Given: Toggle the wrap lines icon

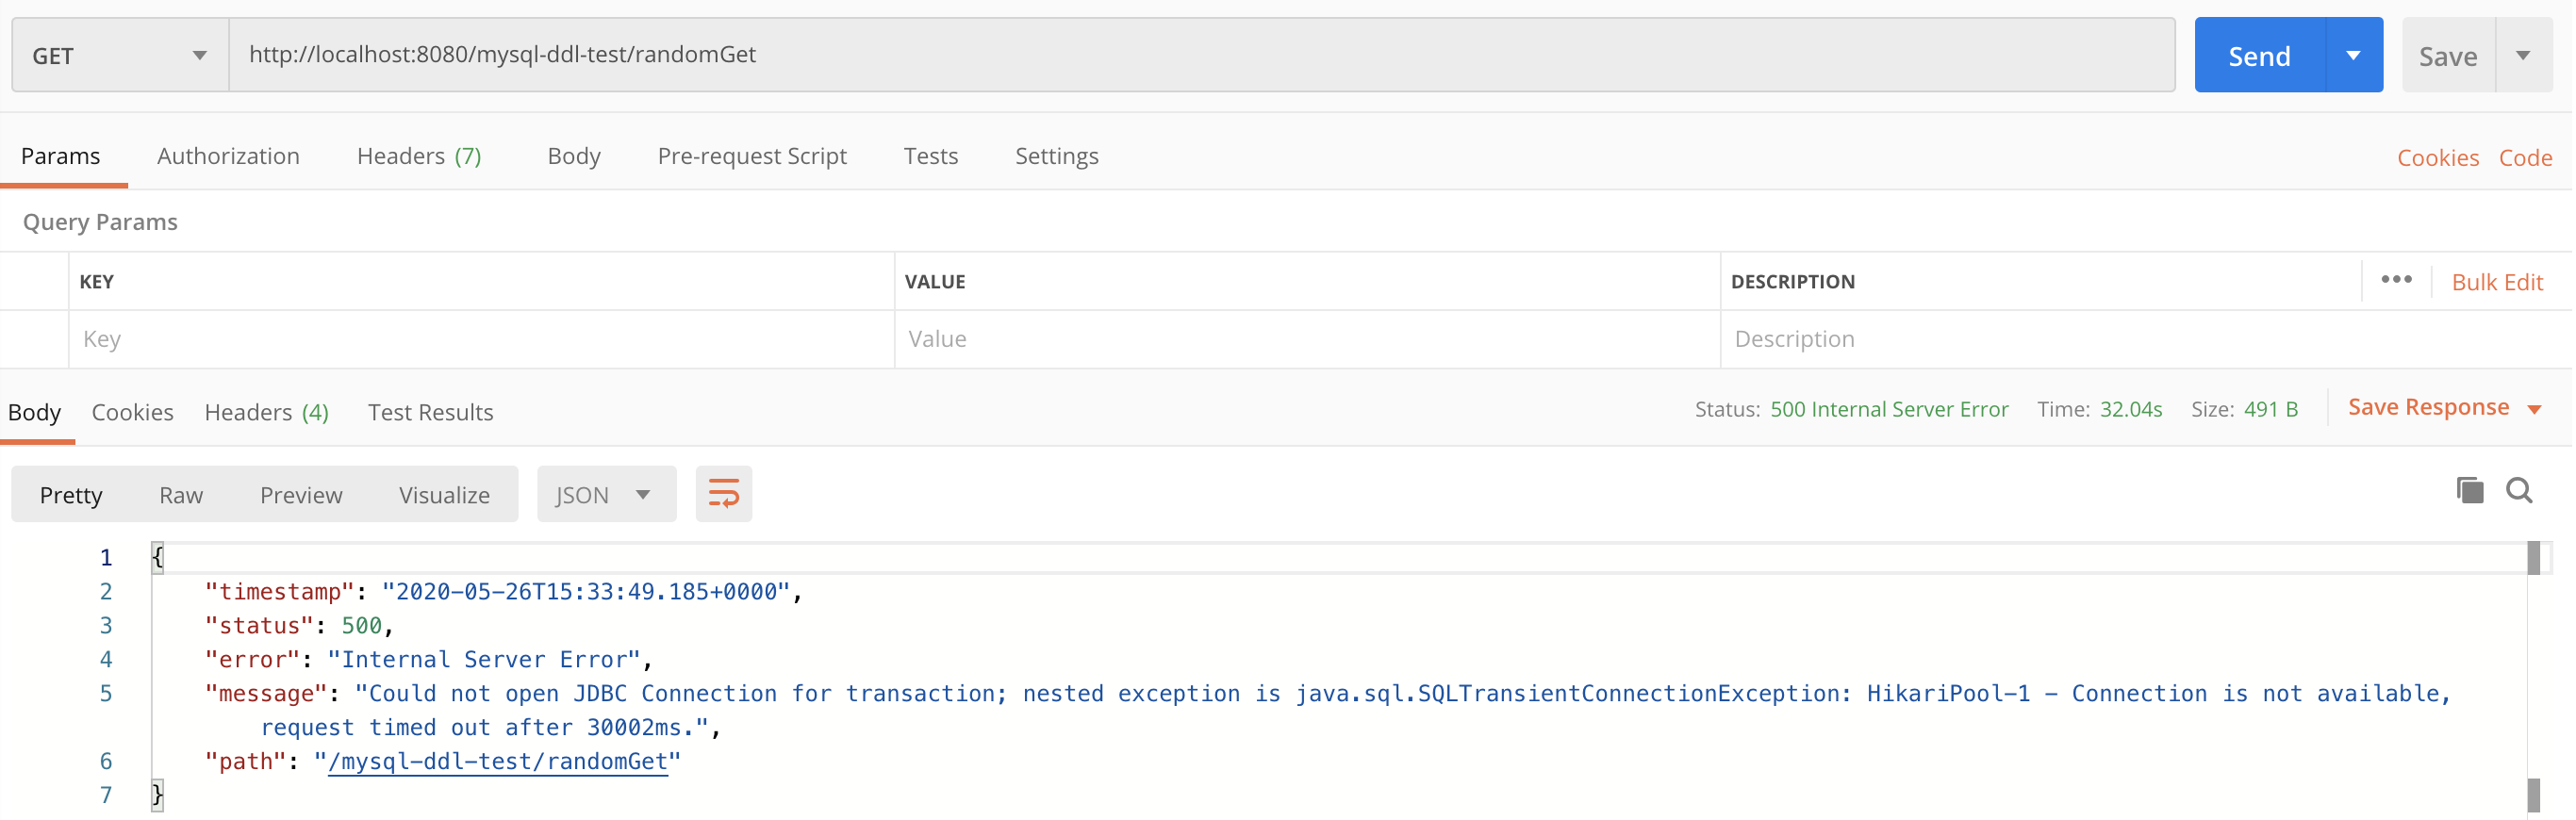Looking at the screenshot, I should (723, 494).
